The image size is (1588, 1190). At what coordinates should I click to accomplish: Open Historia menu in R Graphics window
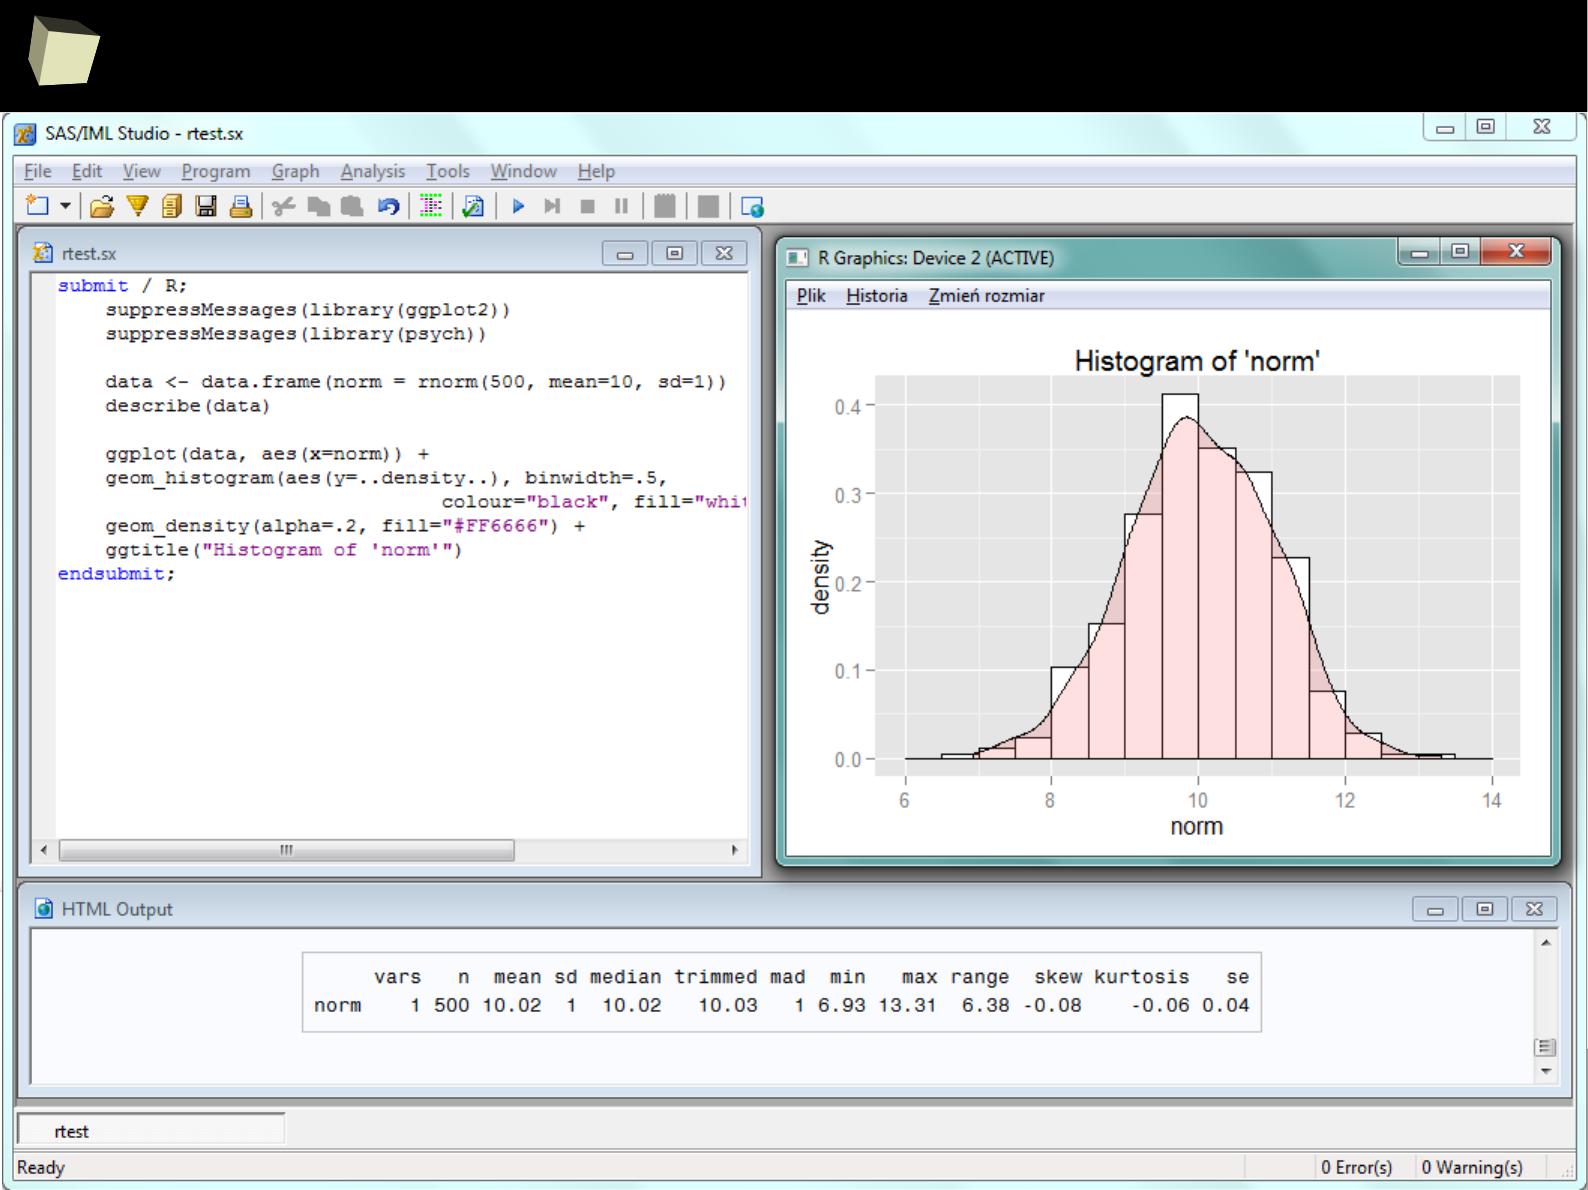coord(877,295)
